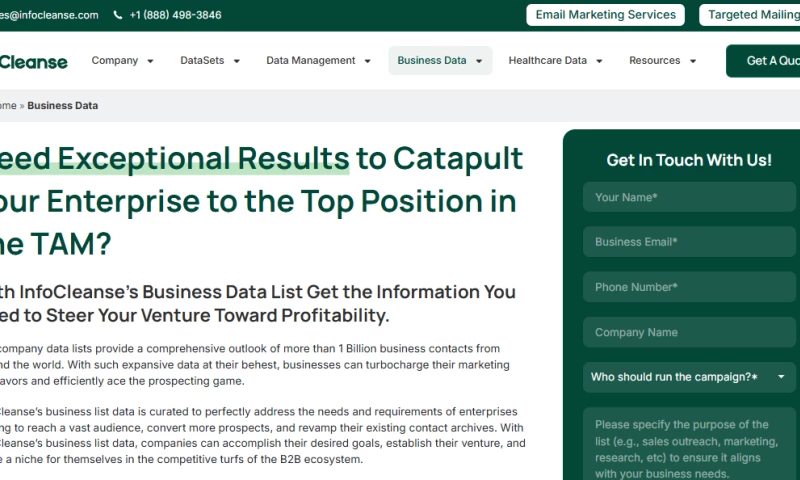The image size is (800, 480).
Task: Expand the DataSets dropdown arrow
Action: (237, 61)
